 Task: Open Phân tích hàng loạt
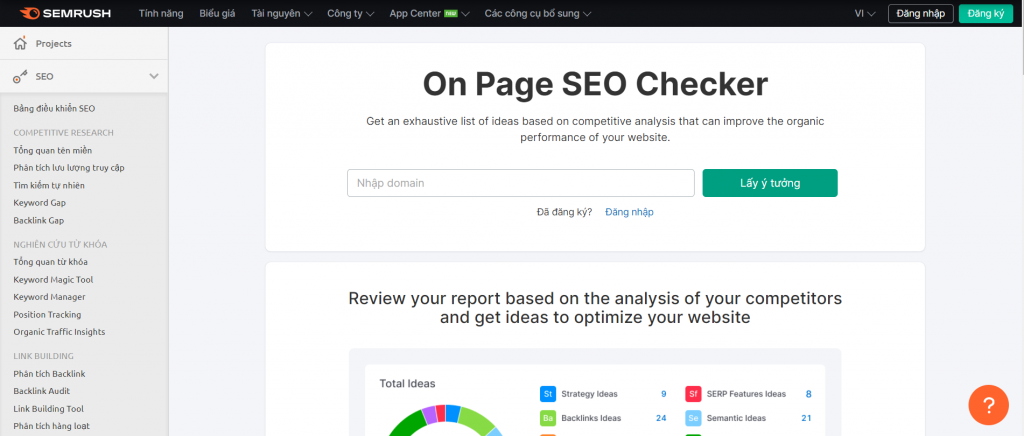[x=51, y=426]
